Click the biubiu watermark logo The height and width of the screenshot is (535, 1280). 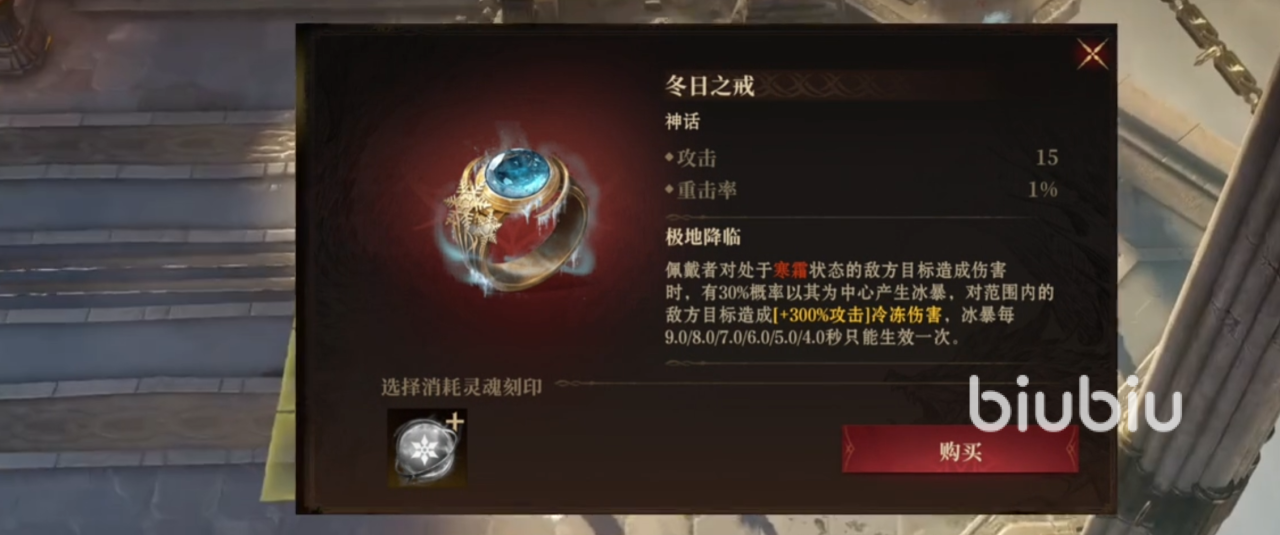coord(1075,403)
